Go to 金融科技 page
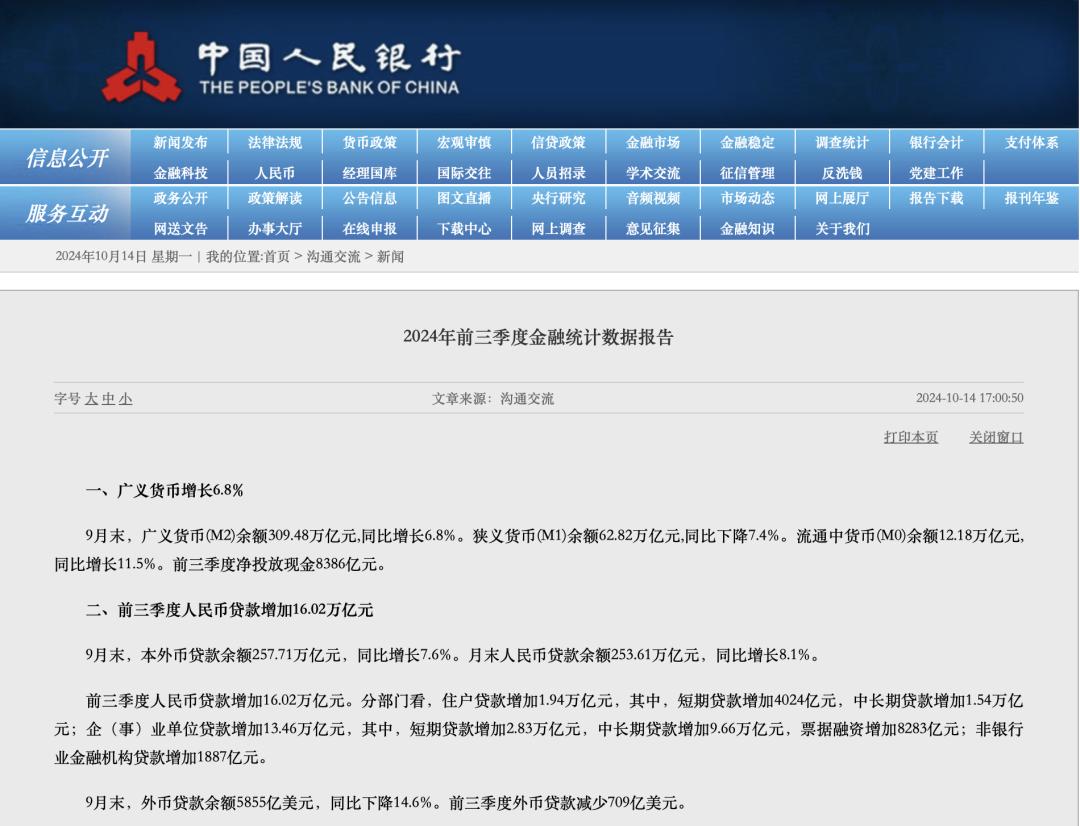Screen dimensions: 1080x826 180,173
